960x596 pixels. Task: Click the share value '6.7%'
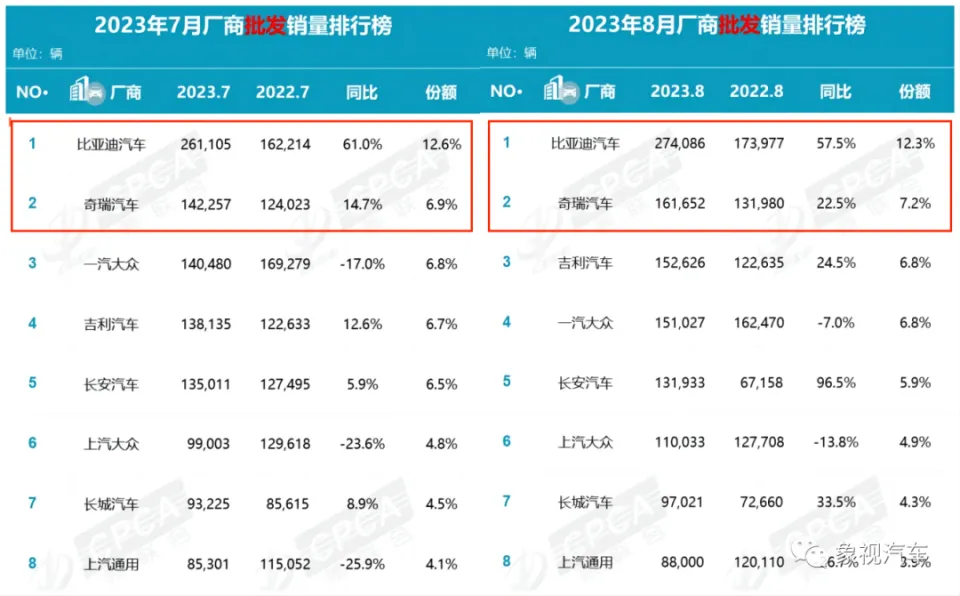coord(441,324)
